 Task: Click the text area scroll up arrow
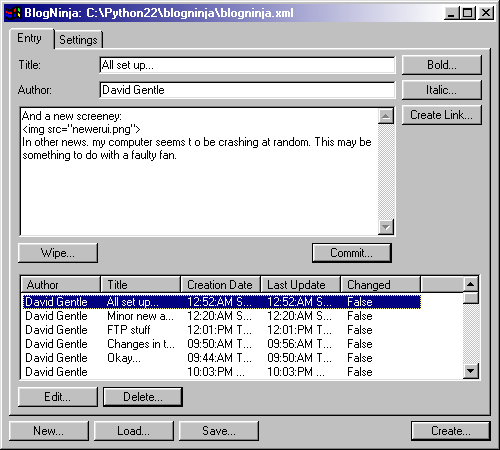coord(386,116)
